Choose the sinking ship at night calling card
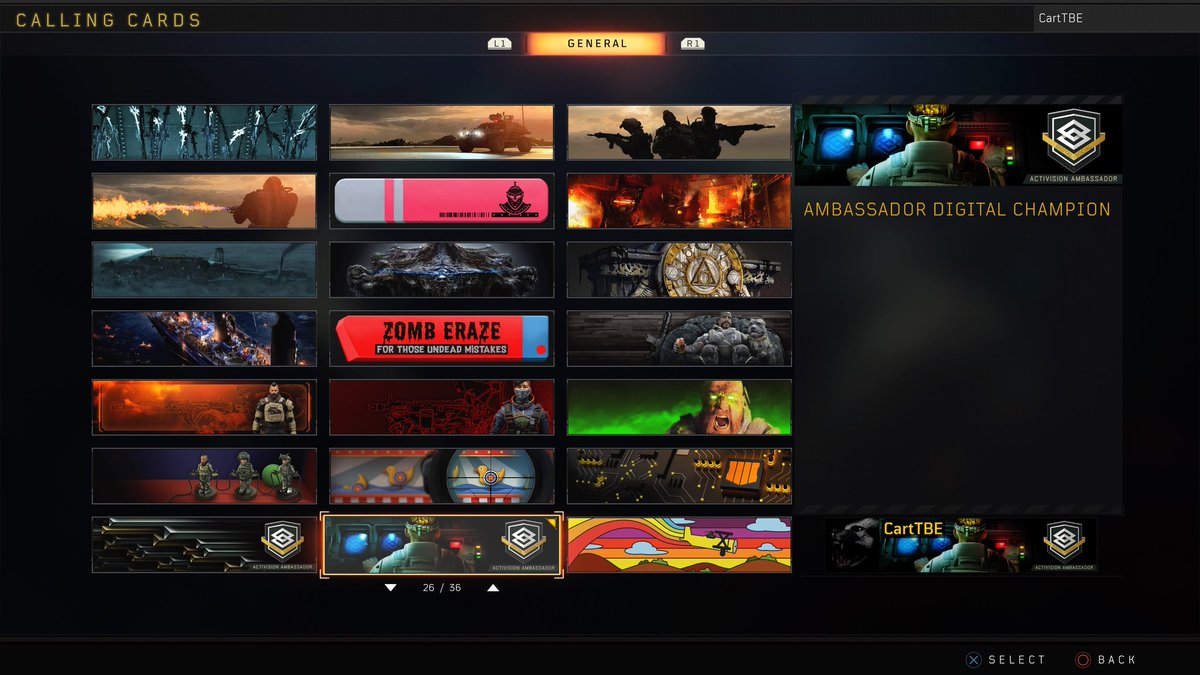The width and height of the screenshot is (1200, 675). [x=204, y=339]
